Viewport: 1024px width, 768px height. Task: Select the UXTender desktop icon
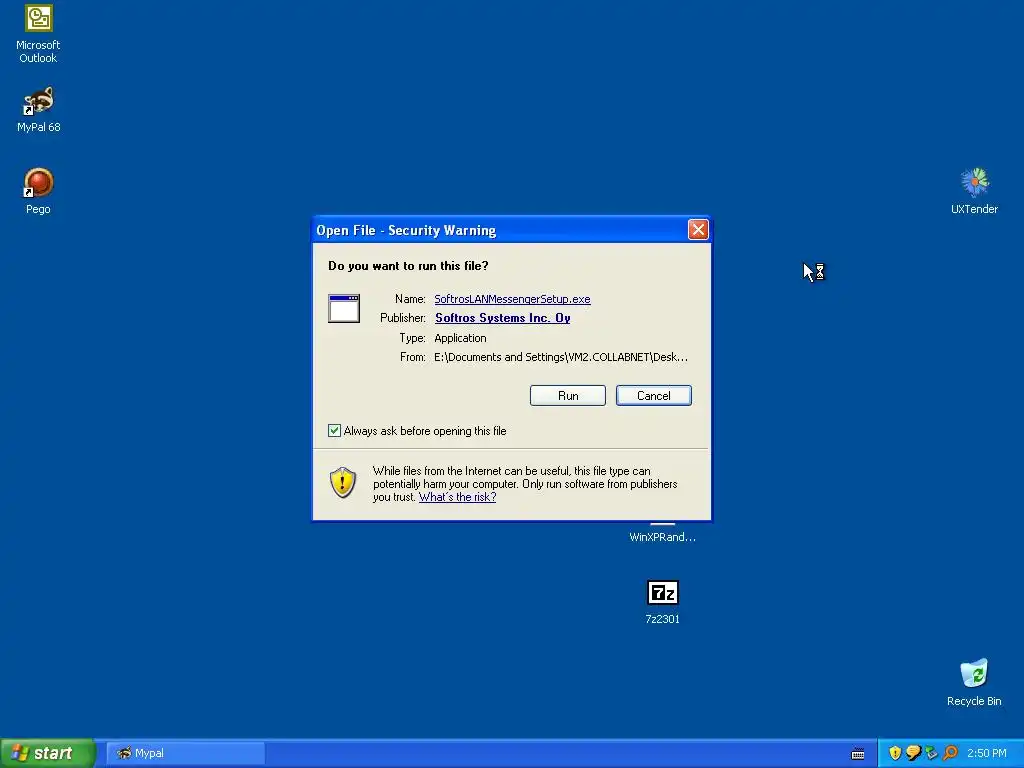(x=974, y=191)
